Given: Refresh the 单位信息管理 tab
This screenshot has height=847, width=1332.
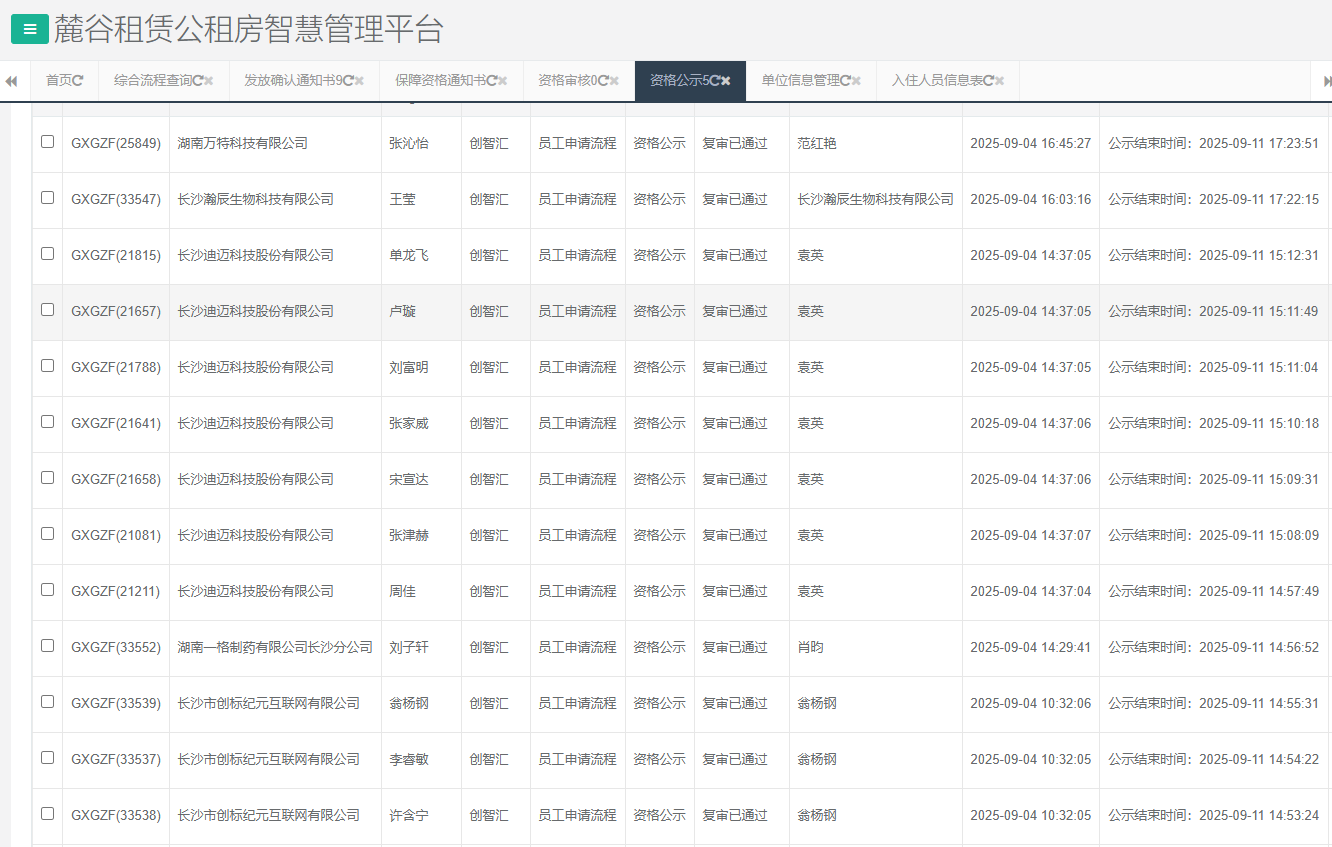Looking at the screenshot, I should pyautogui.click(x=845, y=81).
